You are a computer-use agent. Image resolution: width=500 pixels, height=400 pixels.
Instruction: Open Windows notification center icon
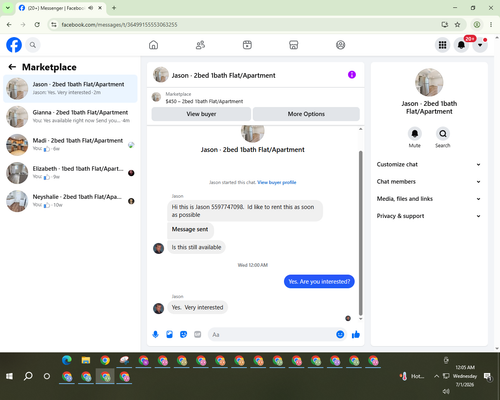[488, 377]
